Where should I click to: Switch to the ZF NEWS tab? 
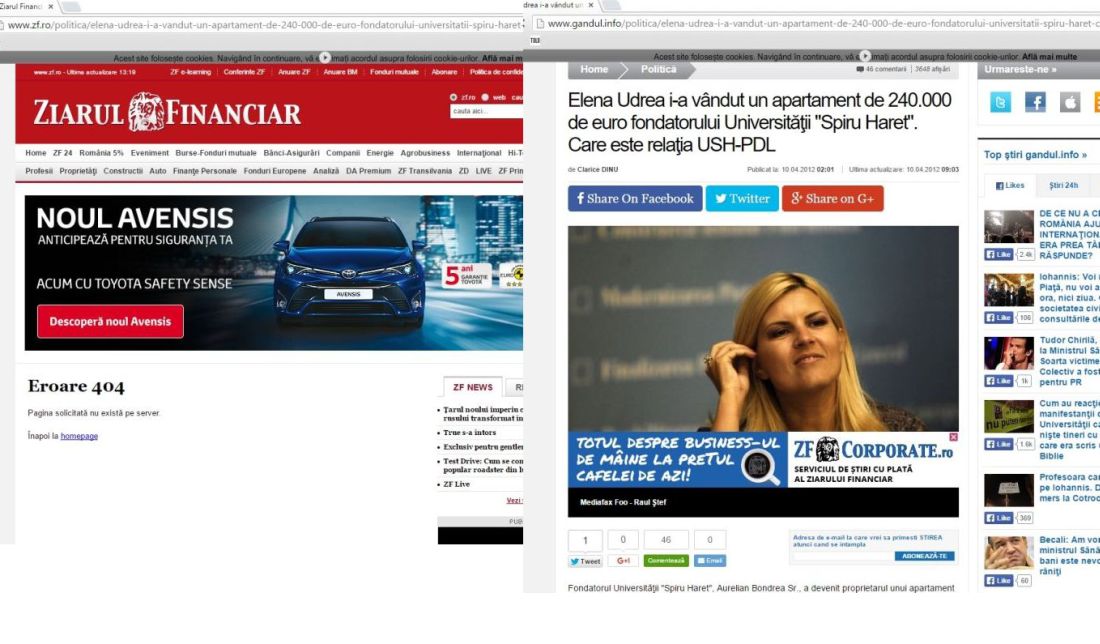472,387
